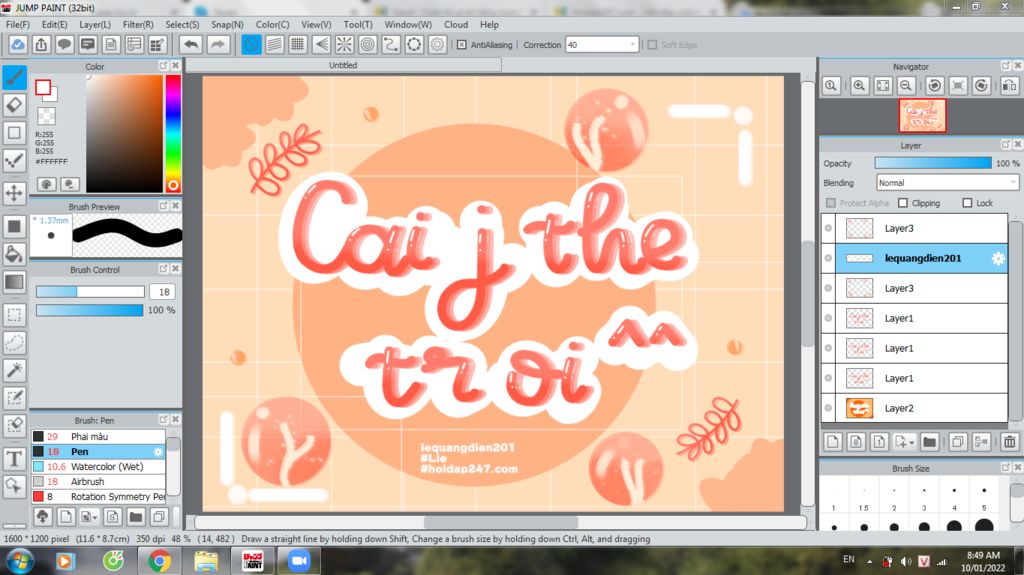Select the Text tool
Viewport: 1024px width, 575px height.
pyautogui.click(x=14, y=459)
